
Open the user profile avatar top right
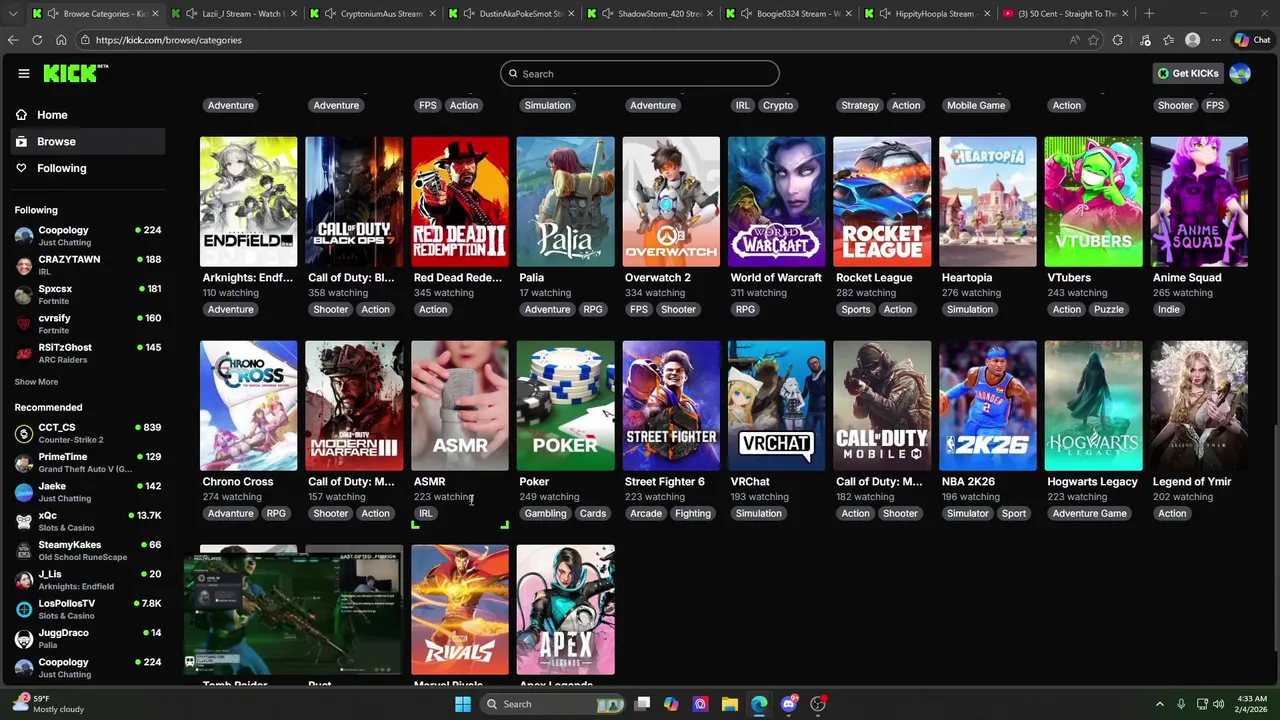[1240, 73]
